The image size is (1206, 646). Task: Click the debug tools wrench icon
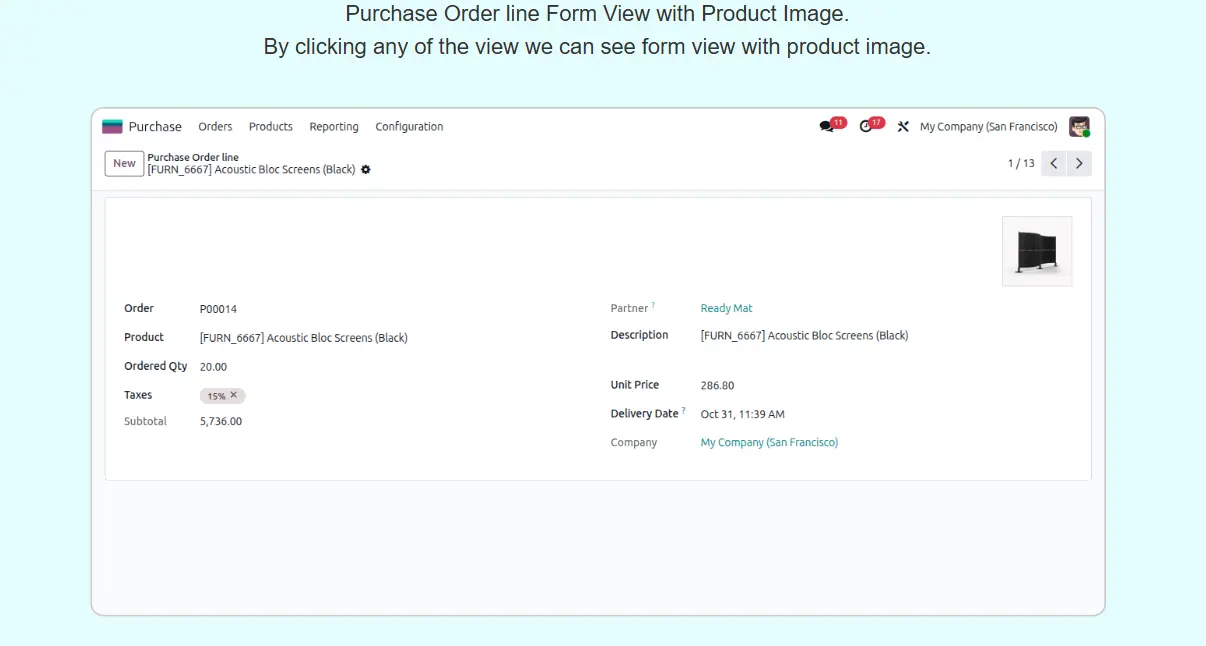point(903,127)
